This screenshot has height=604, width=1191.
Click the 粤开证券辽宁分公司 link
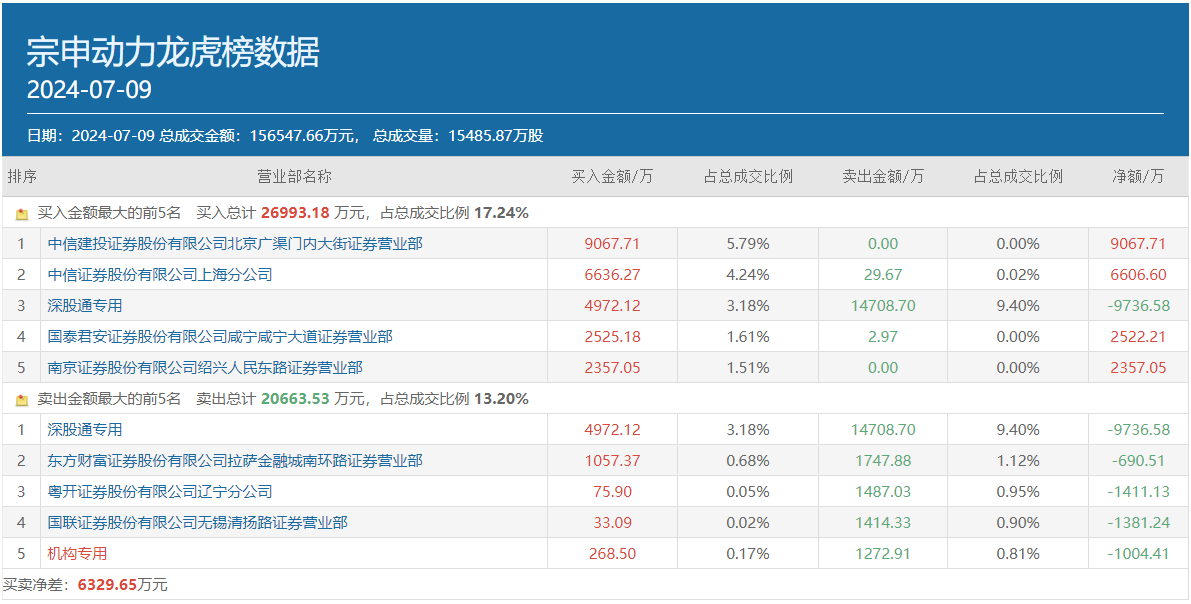pos(160,492)
